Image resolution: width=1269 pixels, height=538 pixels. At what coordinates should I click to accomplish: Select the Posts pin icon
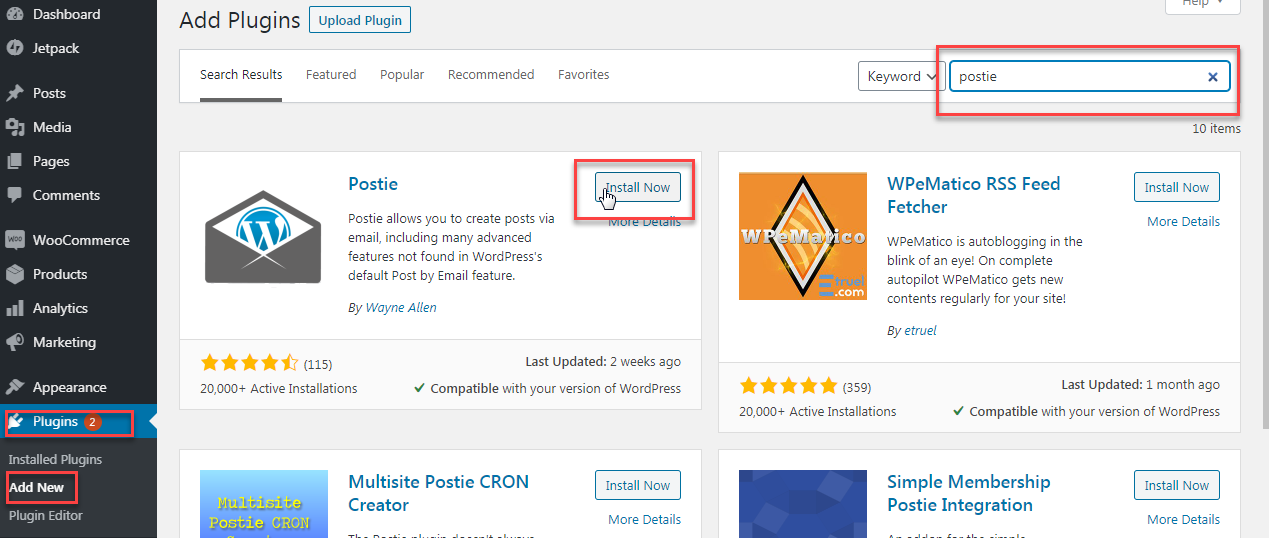click(x=15, y=93)
